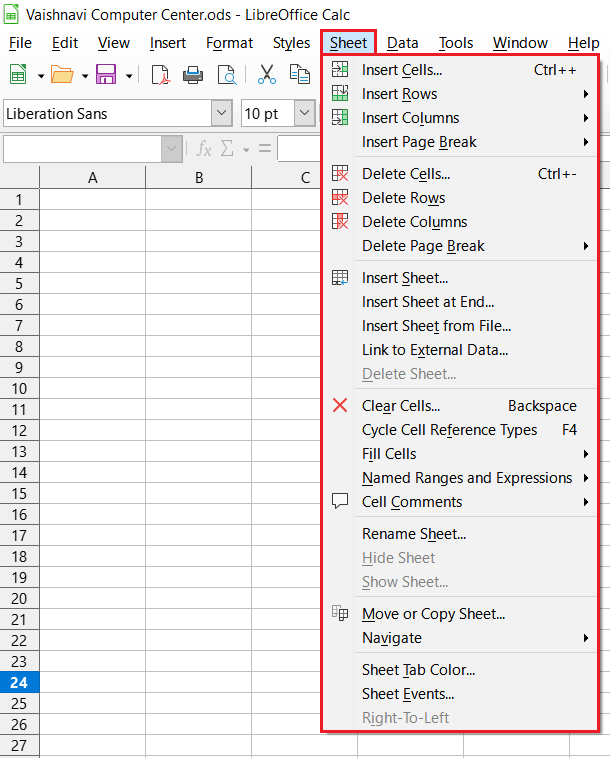Open the Insert menu
Viewport: 610px width, 758px height.
tap(168, 43)
